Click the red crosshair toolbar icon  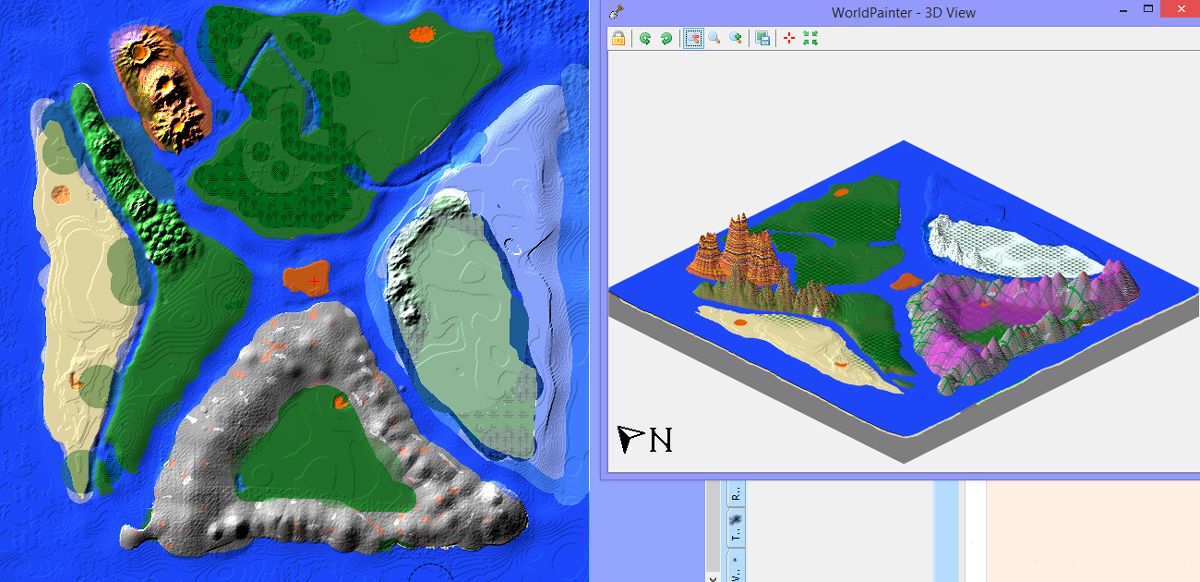tap(789, 39)
